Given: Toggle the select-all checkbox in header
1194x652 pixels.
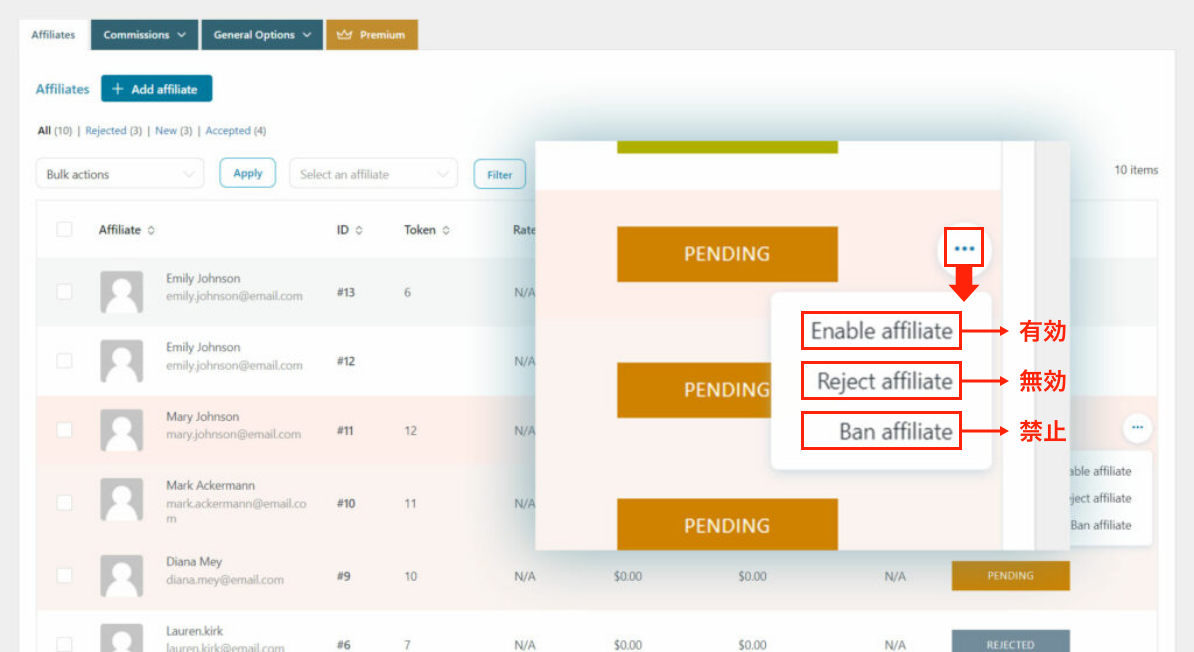Looking at the screenshot, I should tap(65, 230).
